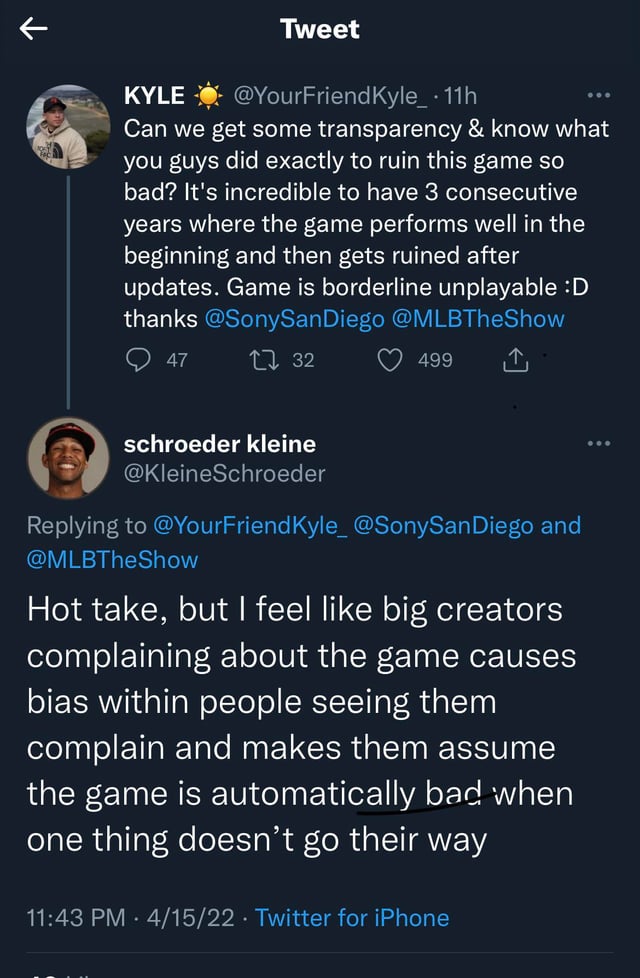
Task: Tap the KYLE display name
Action: 153,96
